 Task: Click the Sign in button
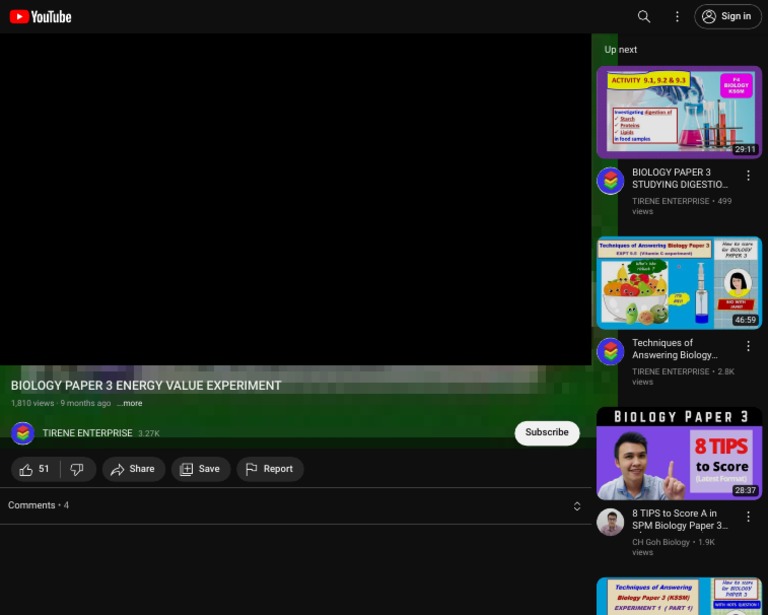pyautogui.click(x=727, y=16)
